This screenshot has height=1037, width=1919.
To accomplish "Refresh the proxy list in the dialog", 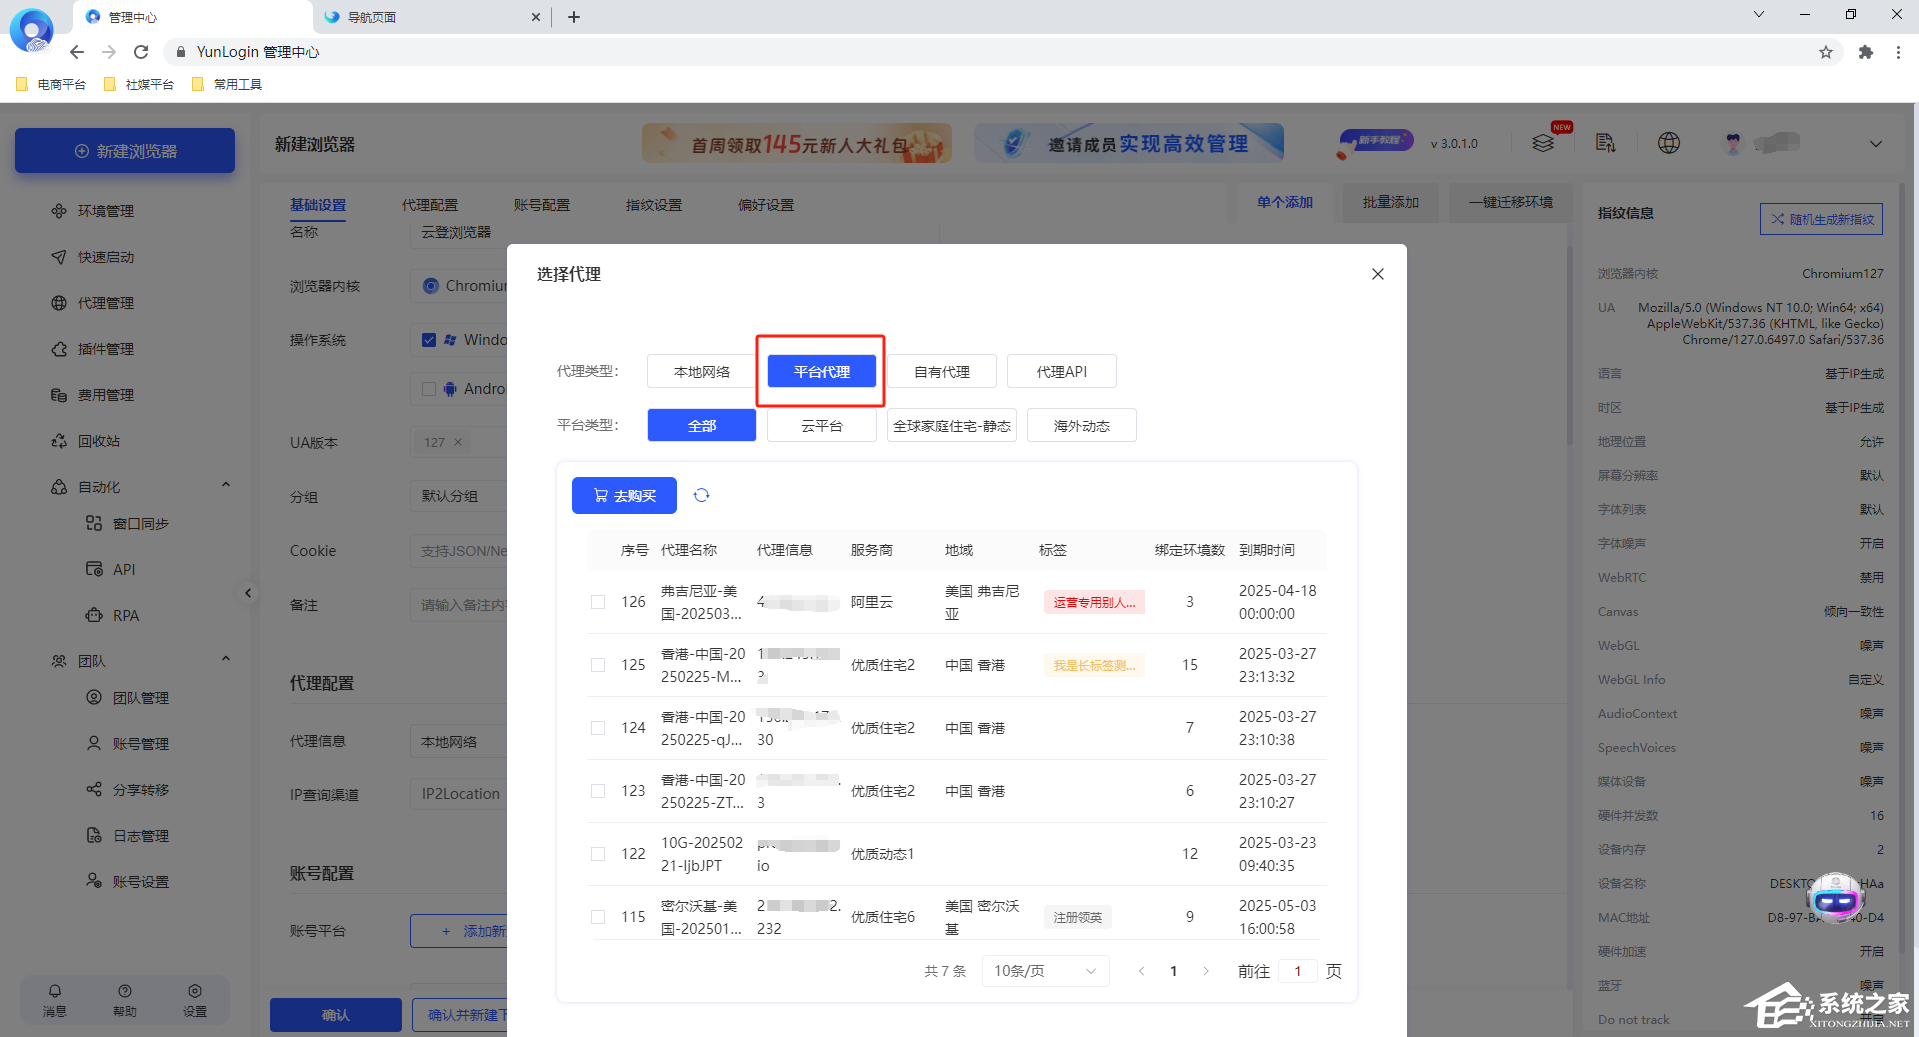I will point(701,495).
